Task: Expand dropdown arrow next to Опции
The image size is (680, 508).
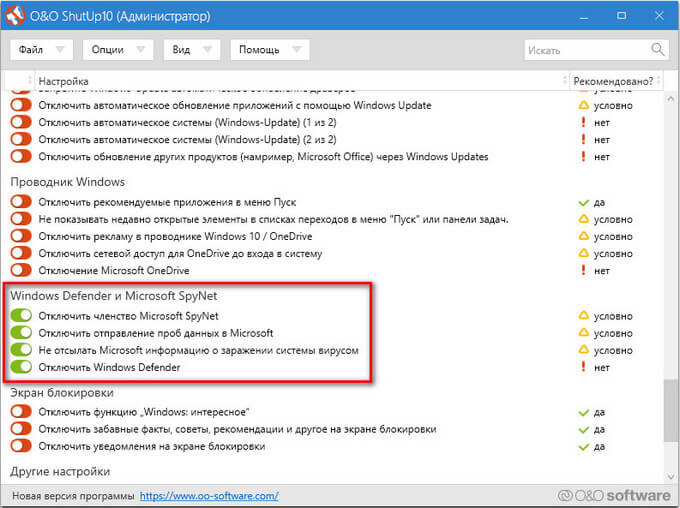Action: pos(141,49)
